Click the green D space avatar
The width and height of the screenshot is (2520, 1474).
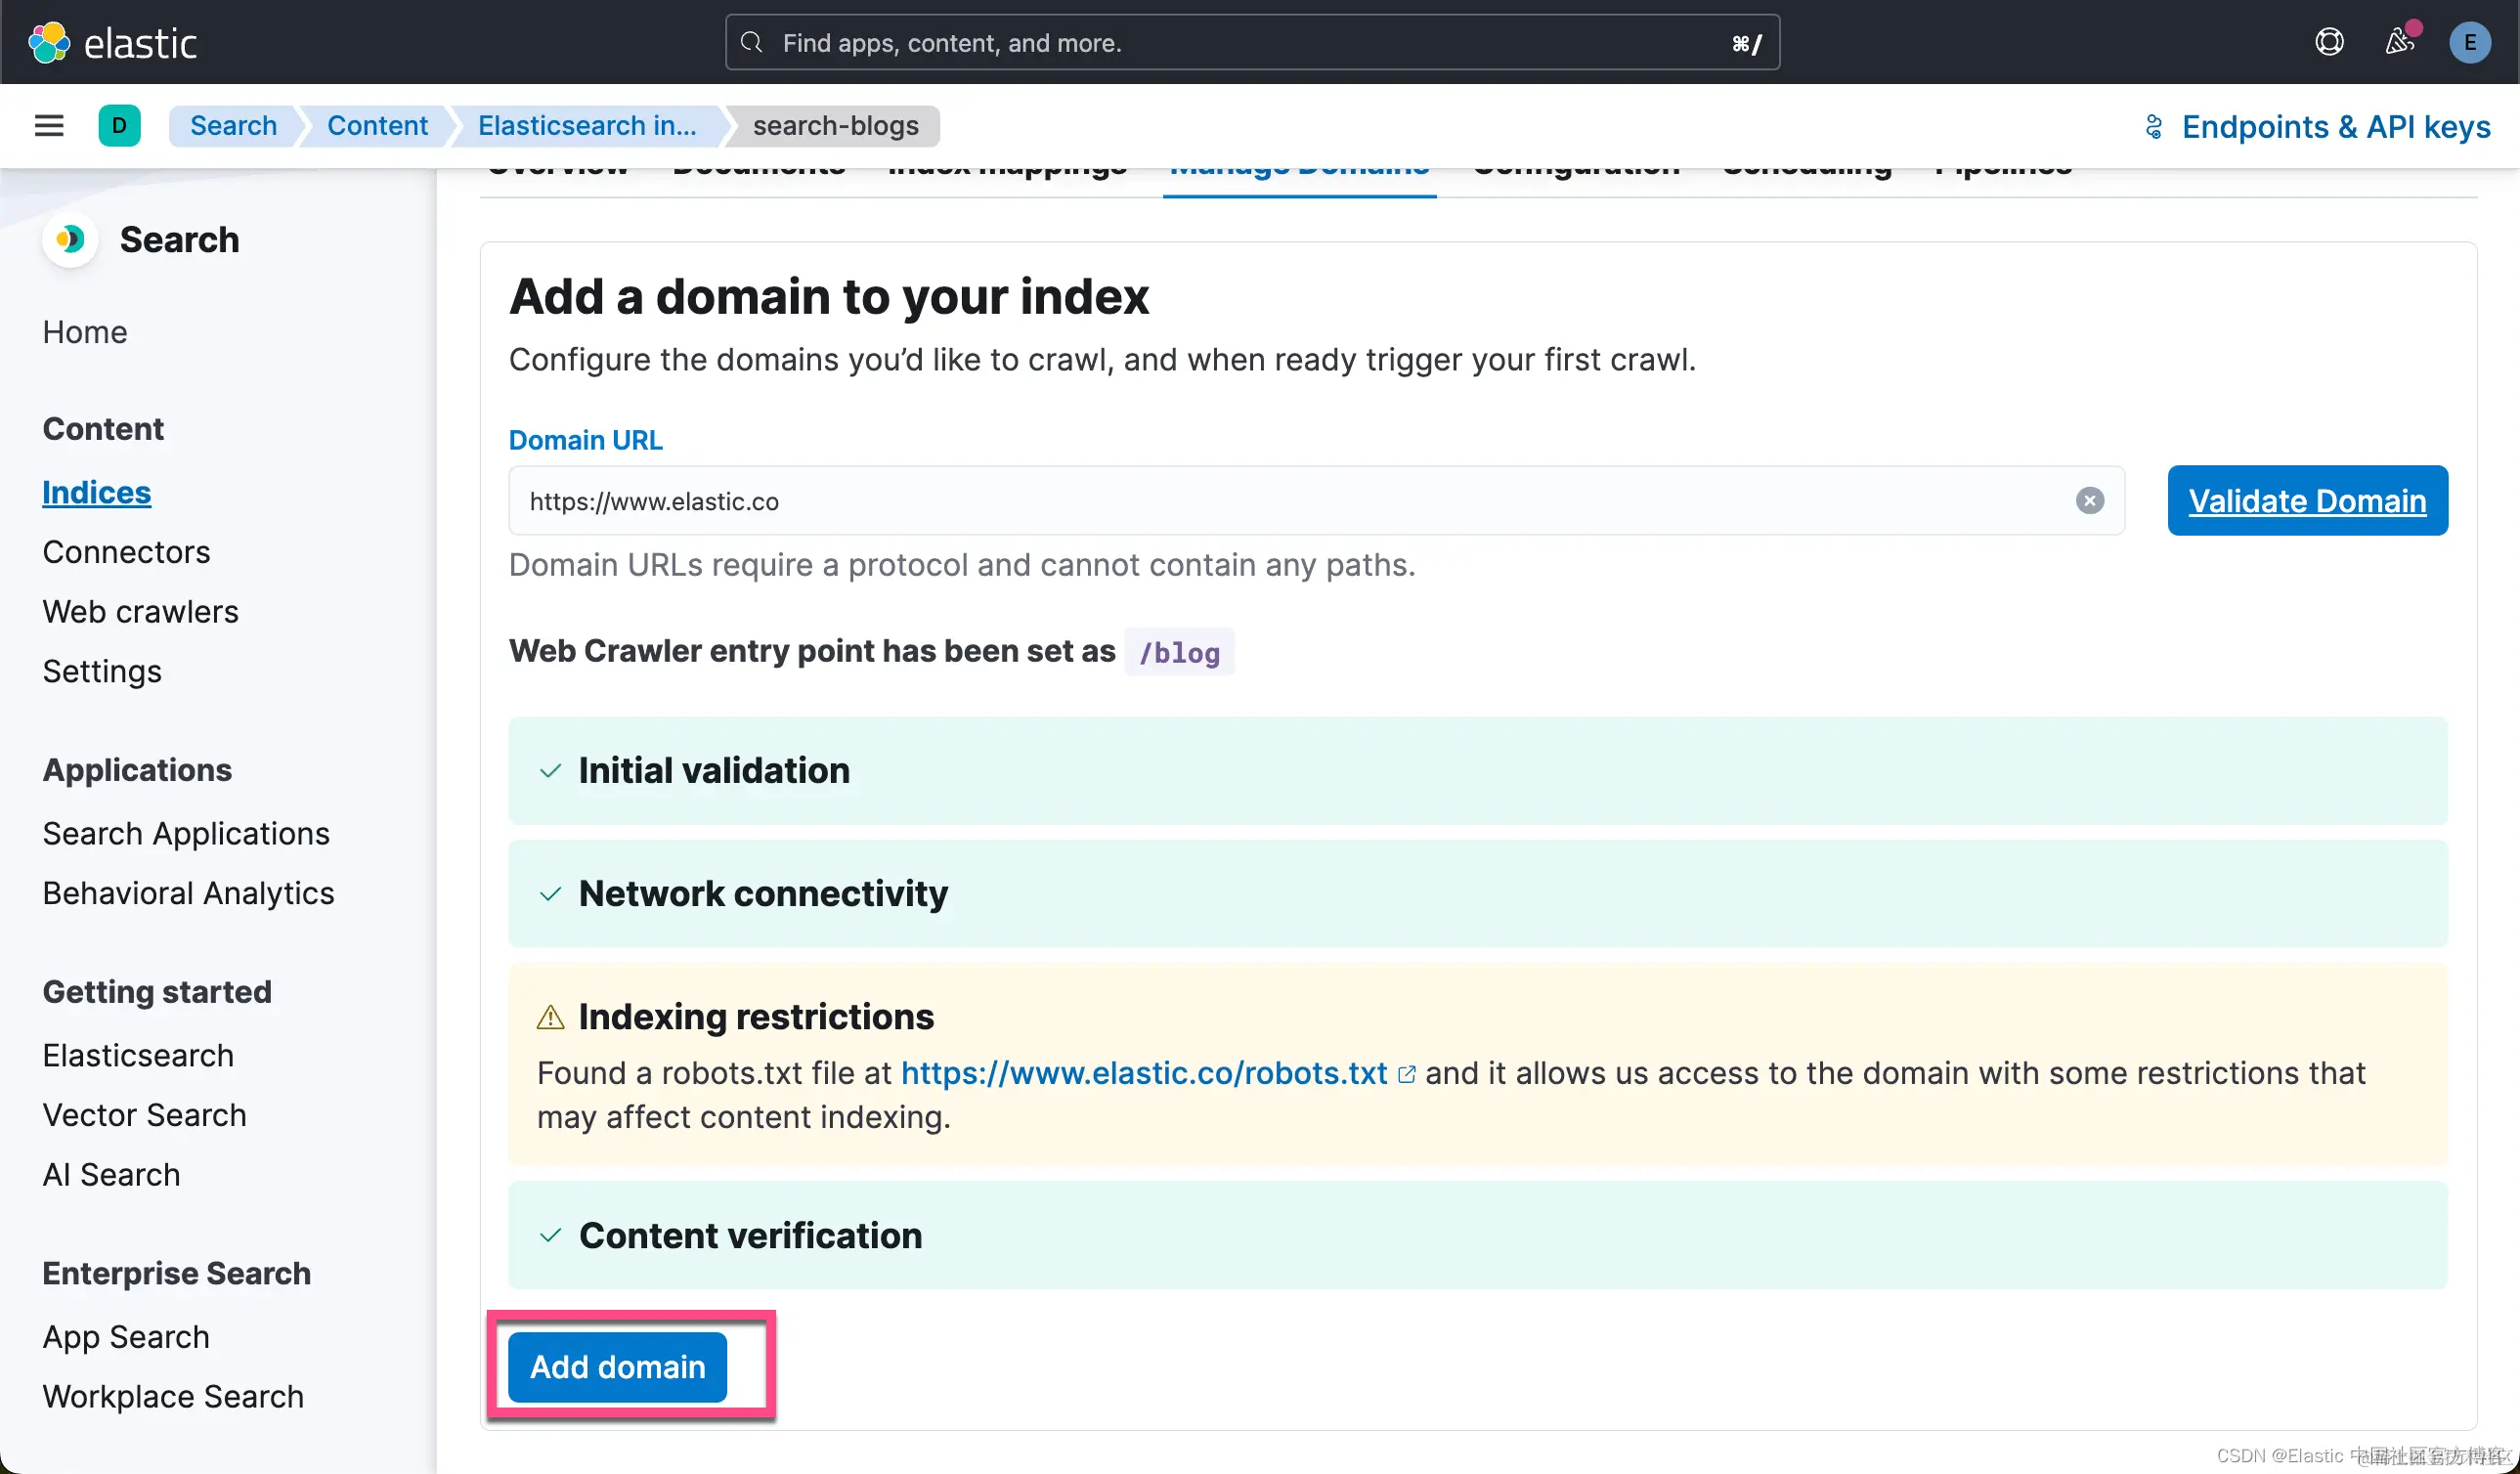(119, 126)
